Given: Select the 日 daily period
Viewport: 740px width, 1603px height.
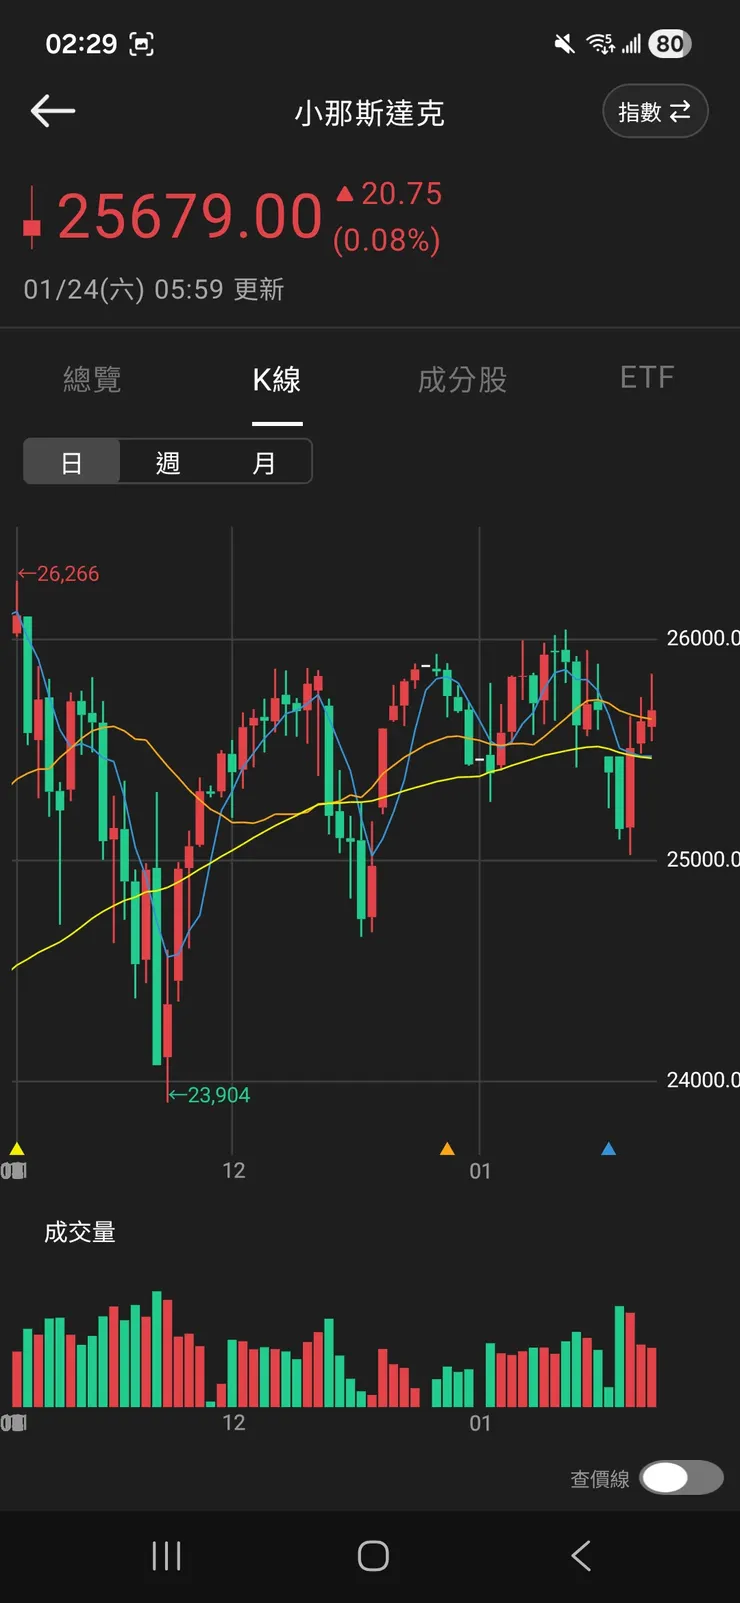Looking at the screenshot, I should tap(72, 463).
